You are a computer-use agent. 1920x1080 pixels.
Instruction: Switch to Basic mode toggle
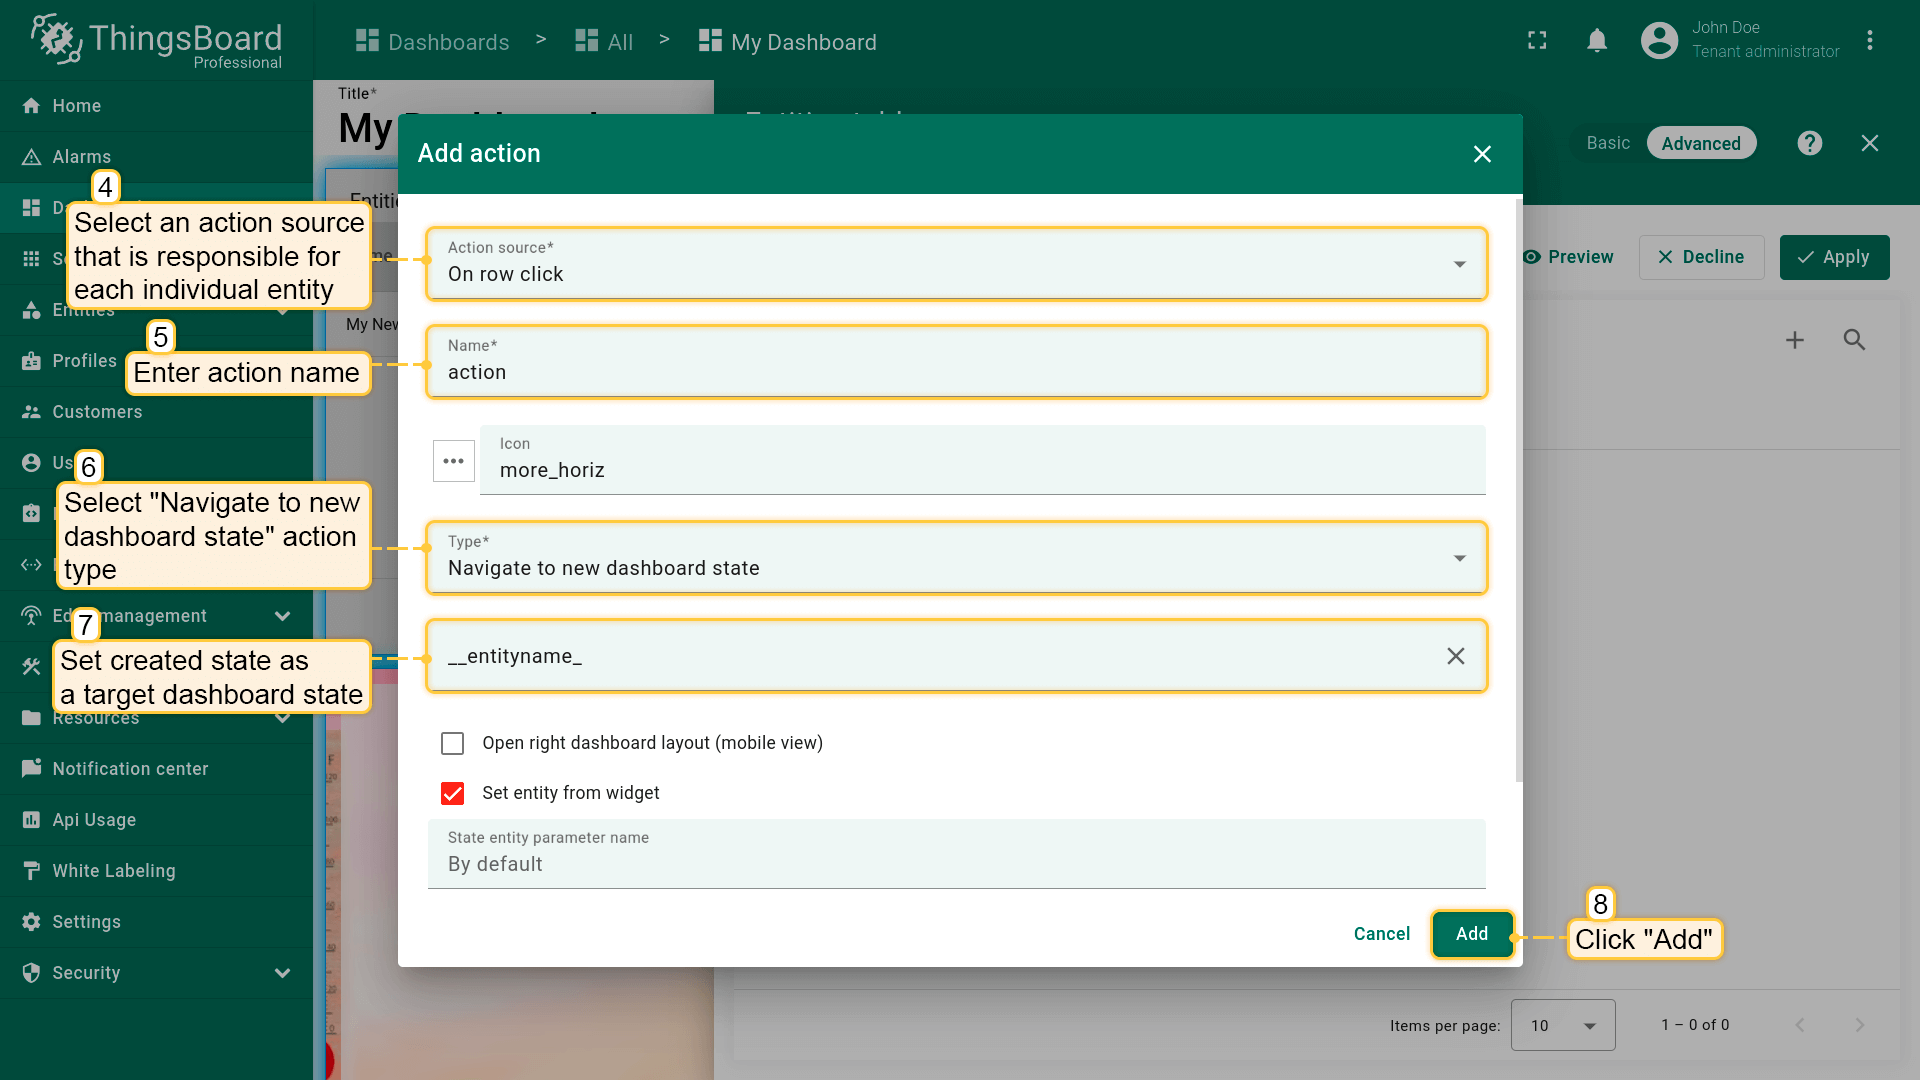[x=1607, y=143]
